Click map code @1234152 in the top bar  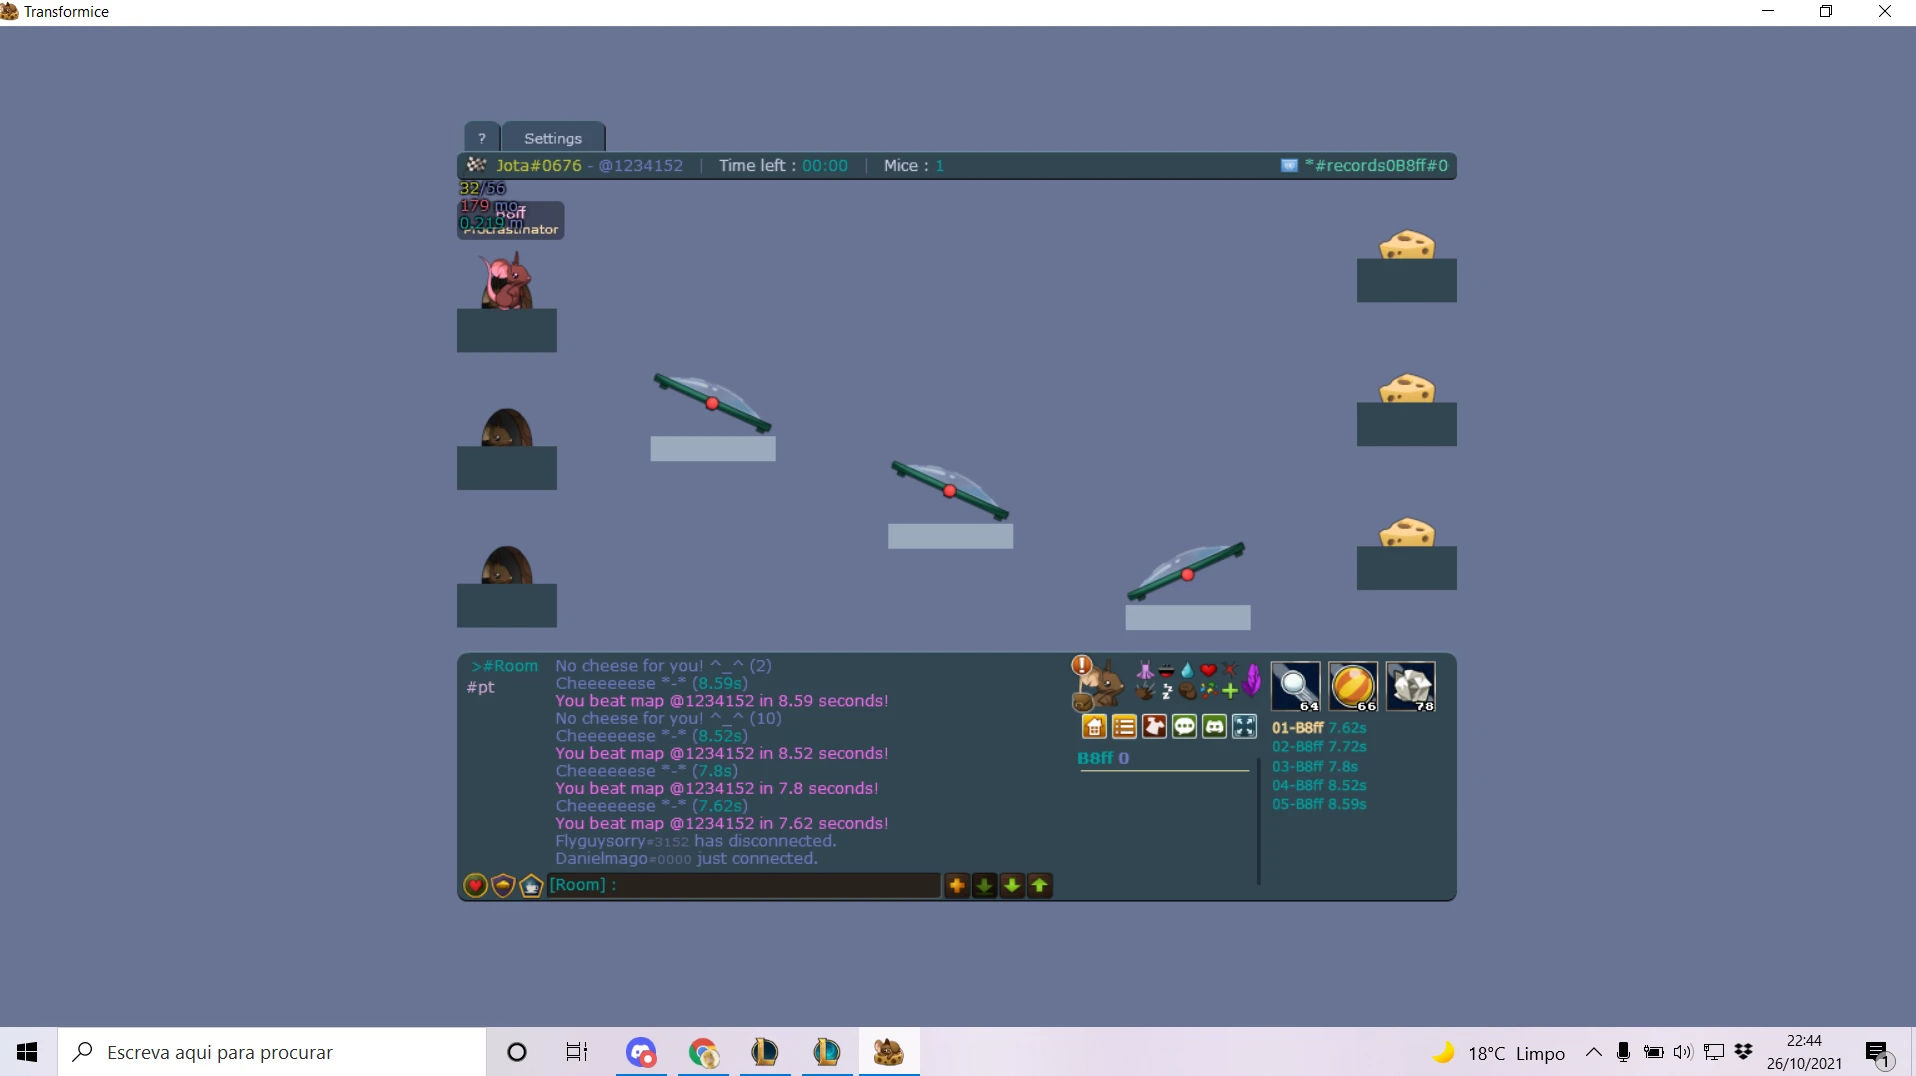coord(640,165)
